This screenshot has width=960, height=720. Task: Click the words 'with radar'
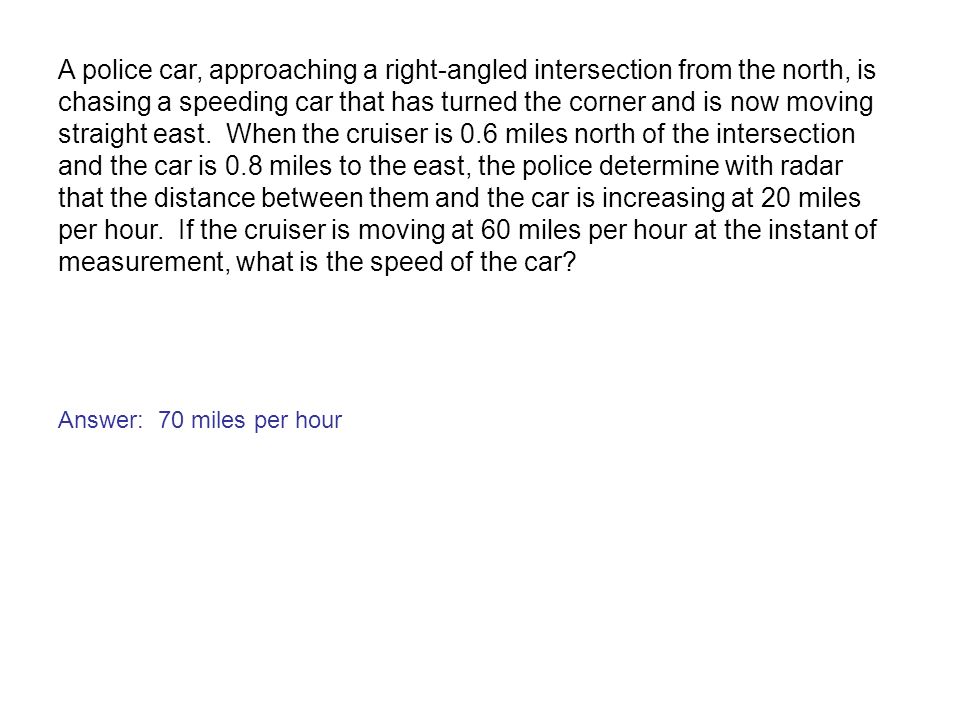pos(784,165)
